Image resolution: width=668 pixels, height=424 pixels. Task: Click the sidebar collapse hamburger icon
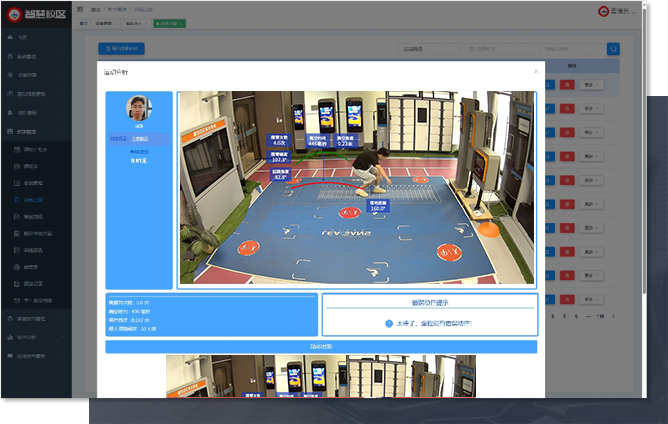pyautogui.click(x=80, y=8)
